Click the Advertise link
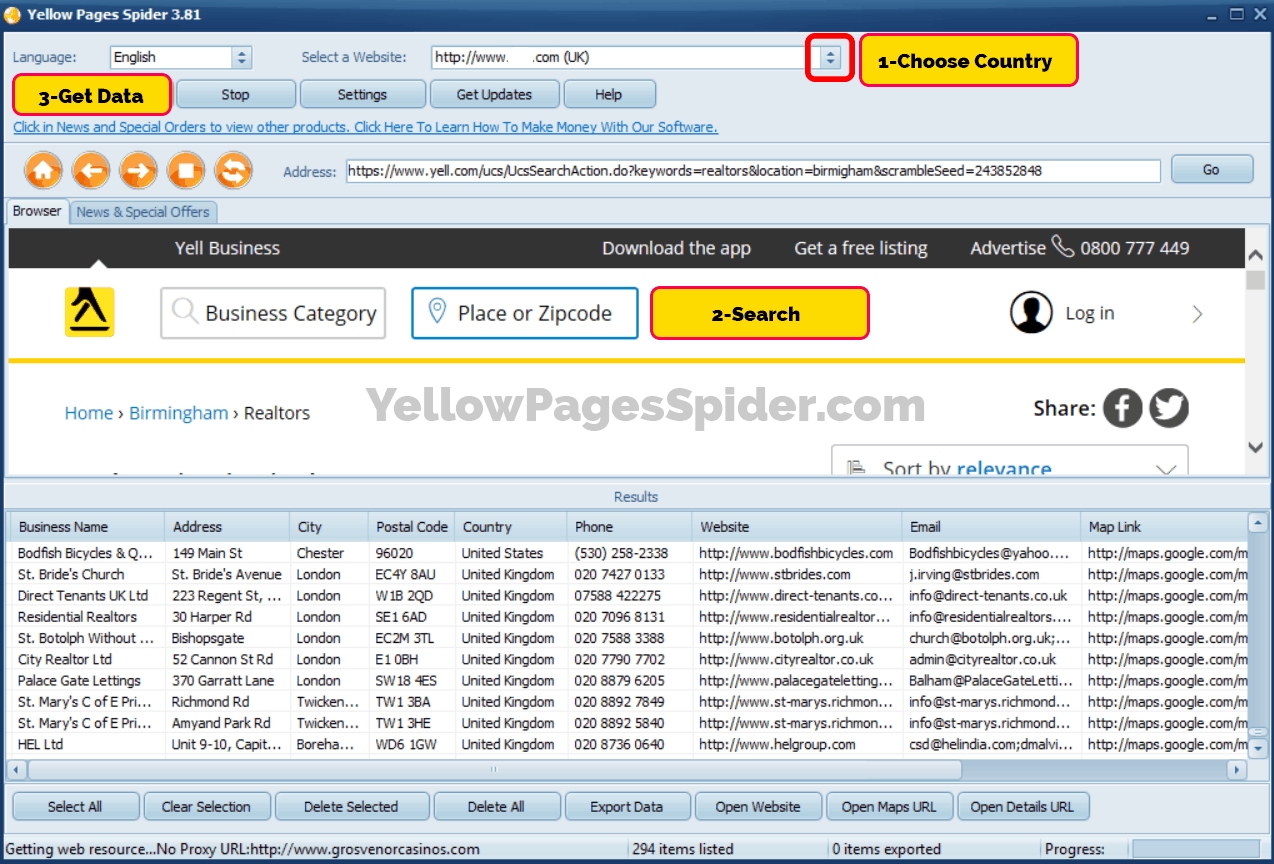This screenshot has height=864, width=1274. click(x=1007, y=248)
